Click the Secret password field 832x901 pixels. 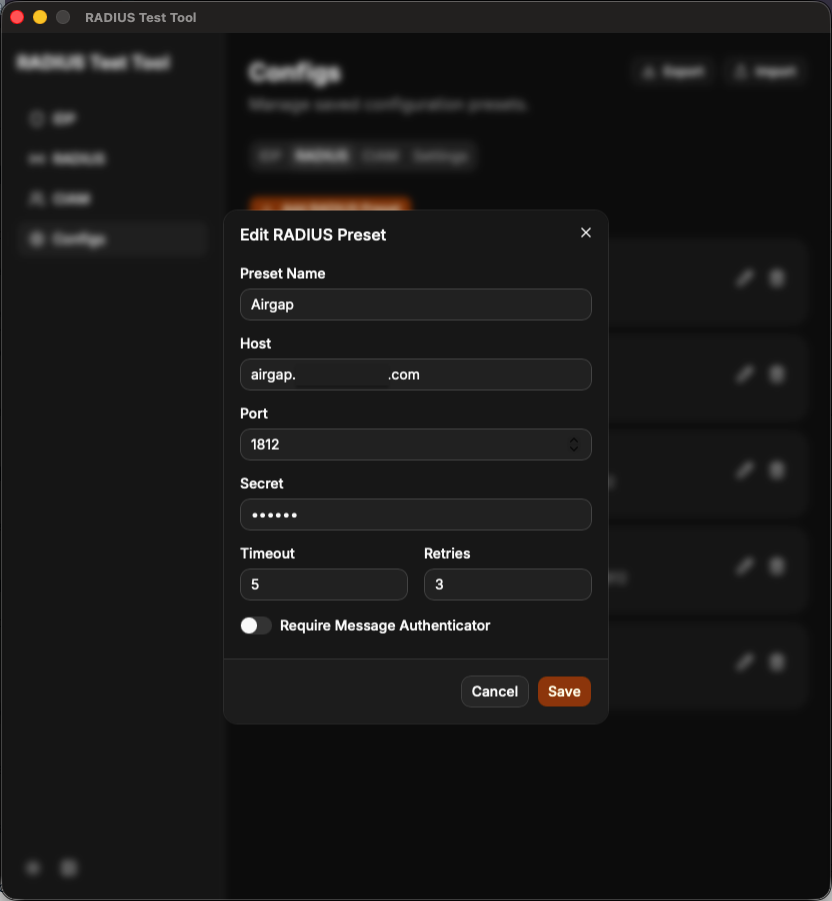pos(415,514)
